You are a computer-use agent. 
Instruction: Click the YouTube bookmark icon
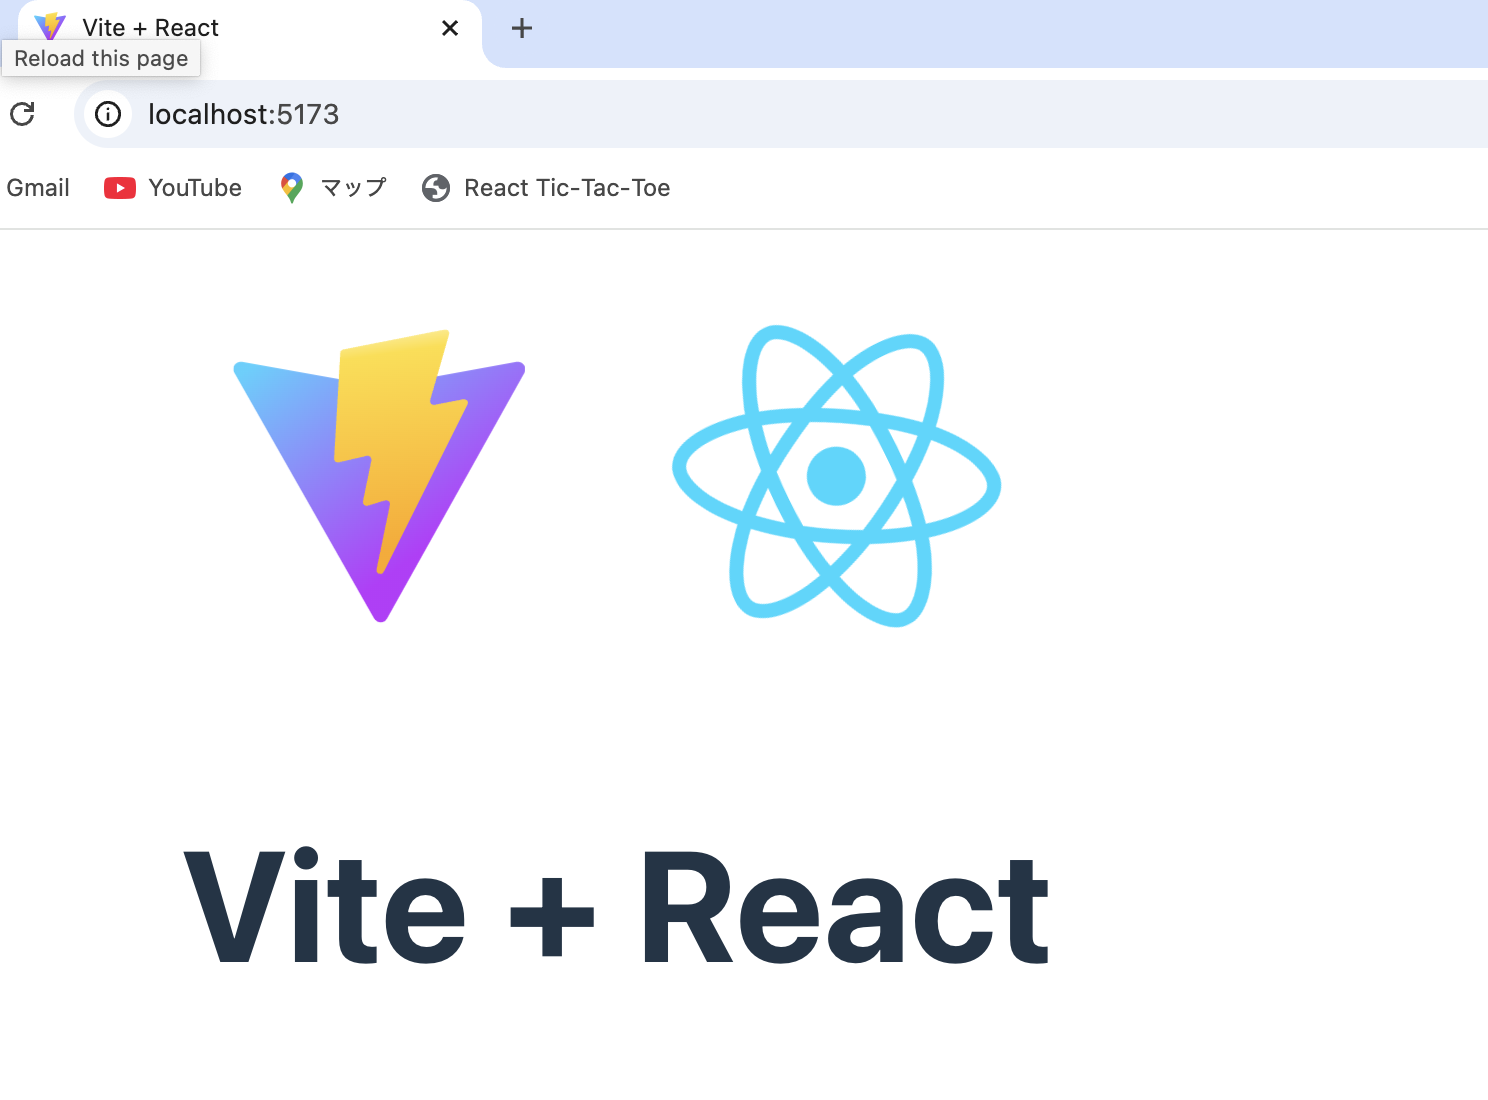pos(119,188)
